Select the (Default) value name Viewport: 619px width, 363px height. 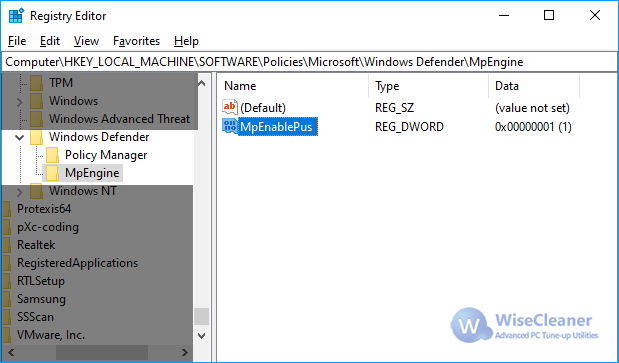(263, 108)
